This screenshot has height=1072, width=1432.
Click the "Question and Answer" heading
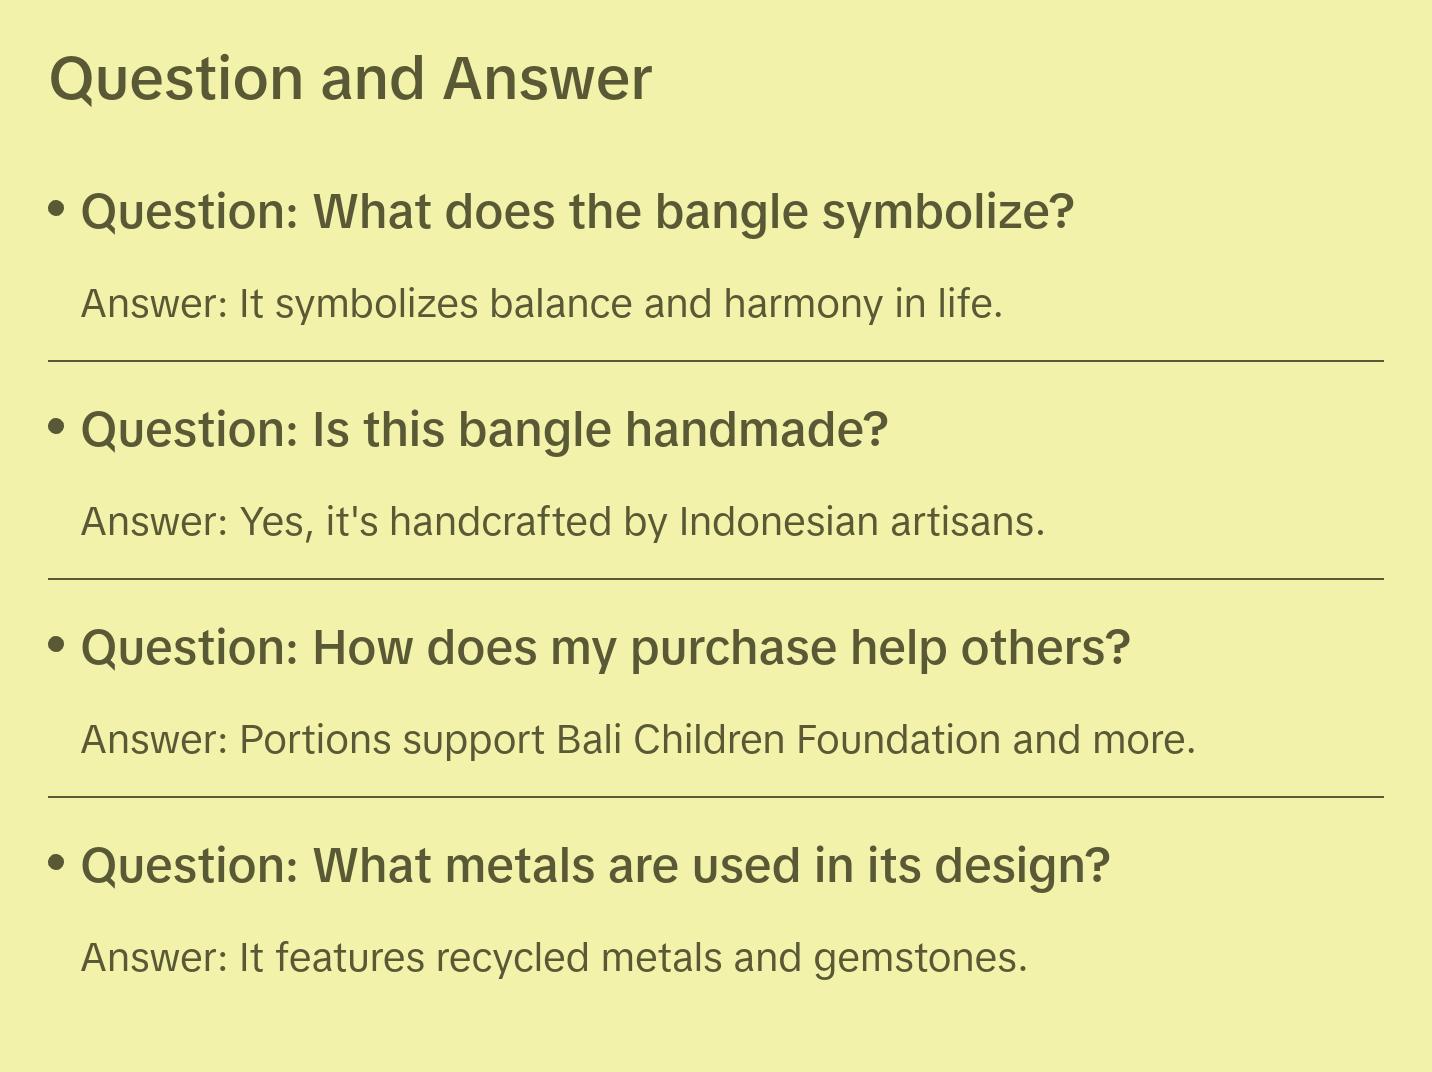coord(350,78)
